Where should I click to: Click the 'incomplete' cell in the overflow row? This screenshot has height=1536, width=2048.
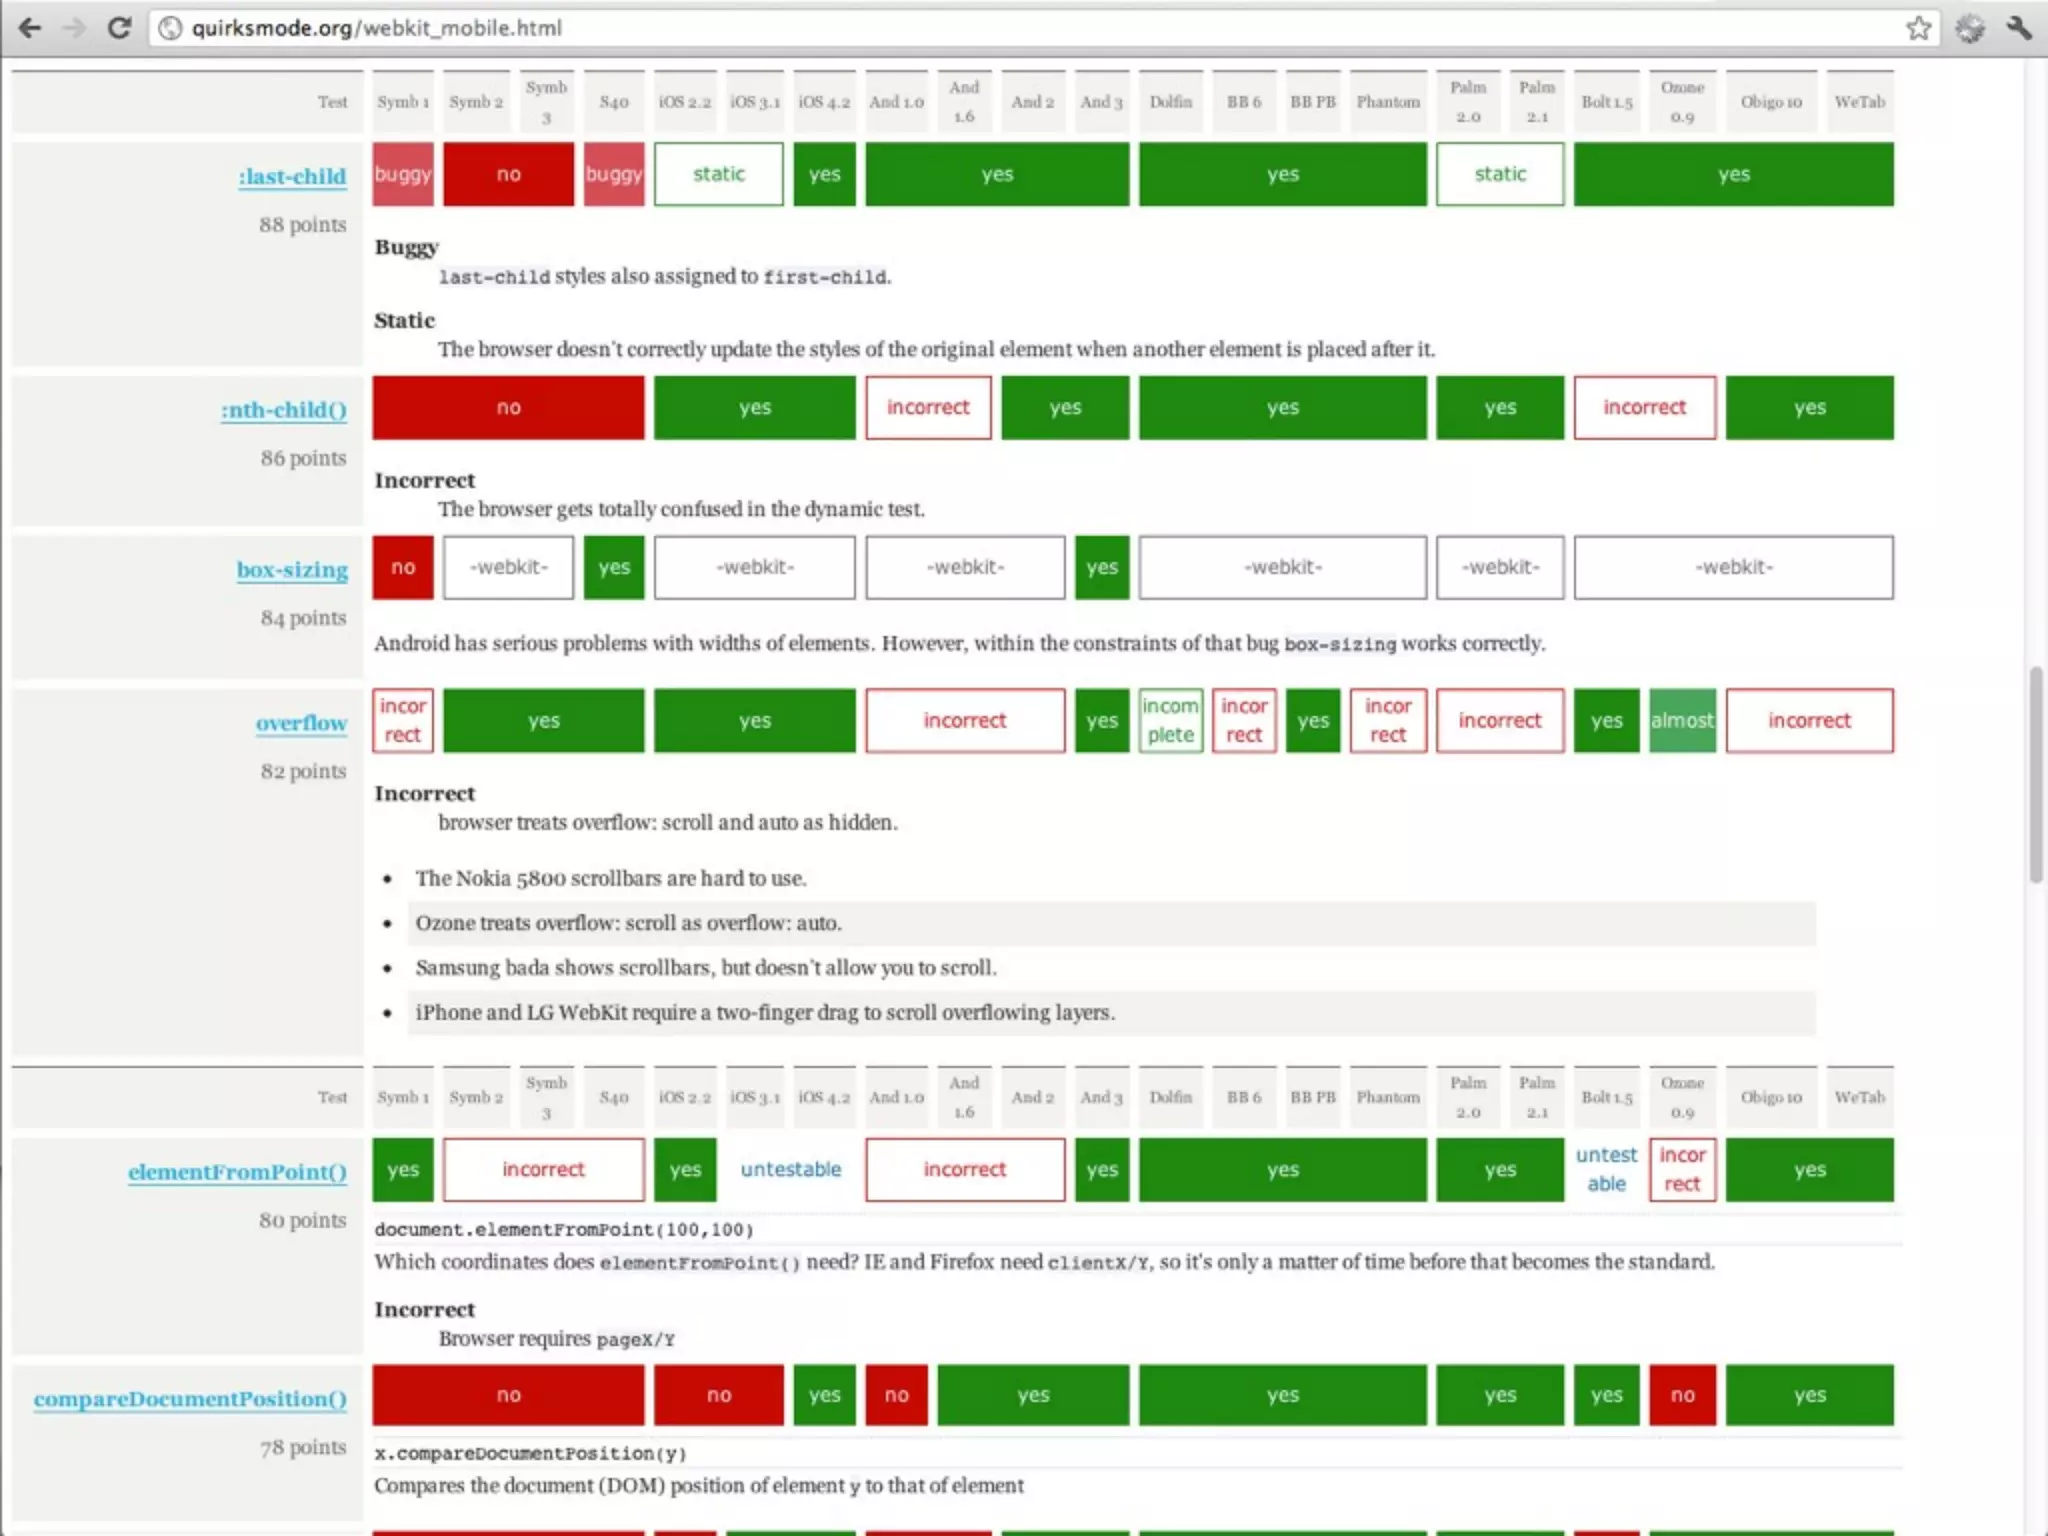[1170, 720]
